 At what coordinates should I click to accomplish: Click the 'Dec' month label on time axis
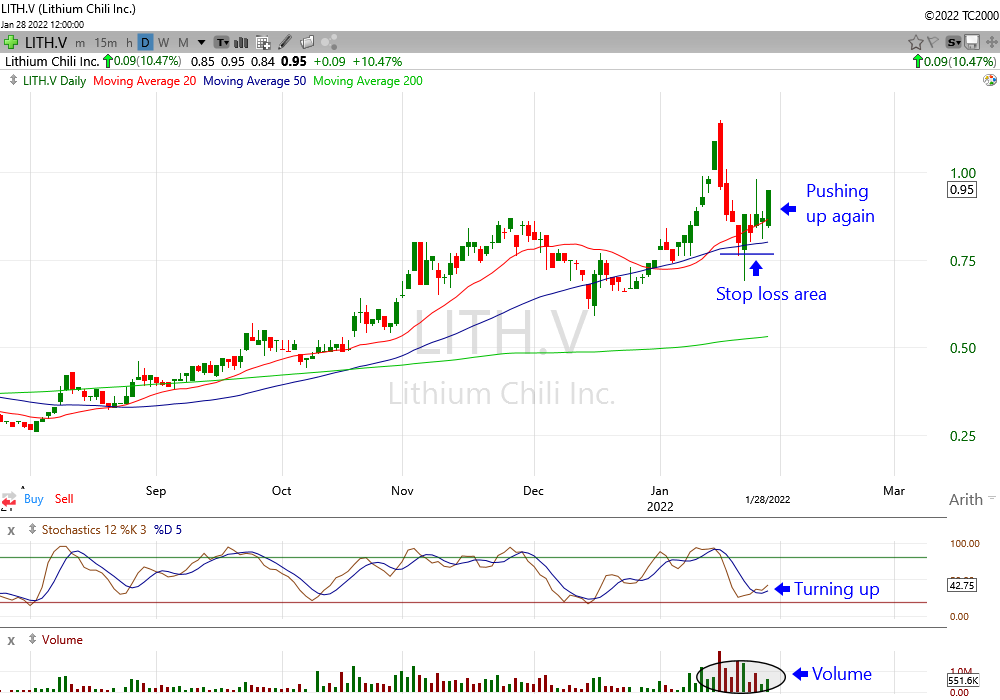[533, 491]
